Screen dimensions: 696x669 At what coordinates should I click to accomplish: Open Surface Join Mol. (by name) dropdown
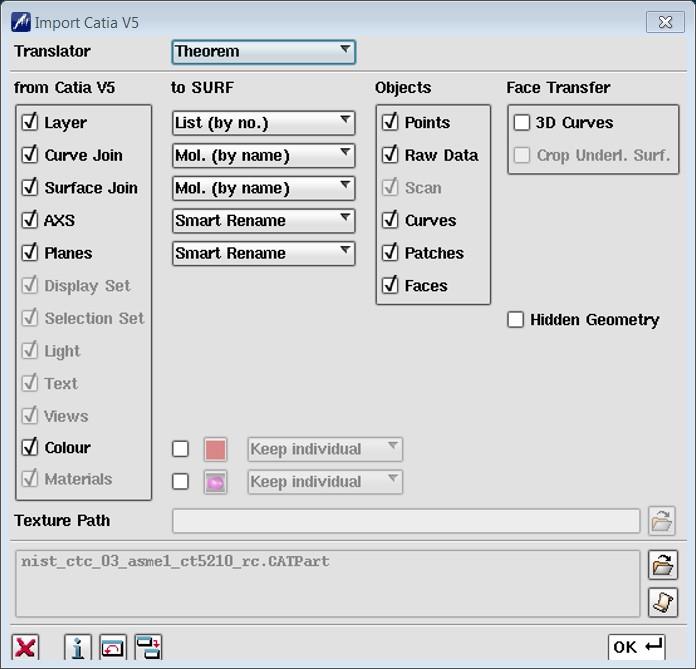pyautogui.click(x=264, y=188)
